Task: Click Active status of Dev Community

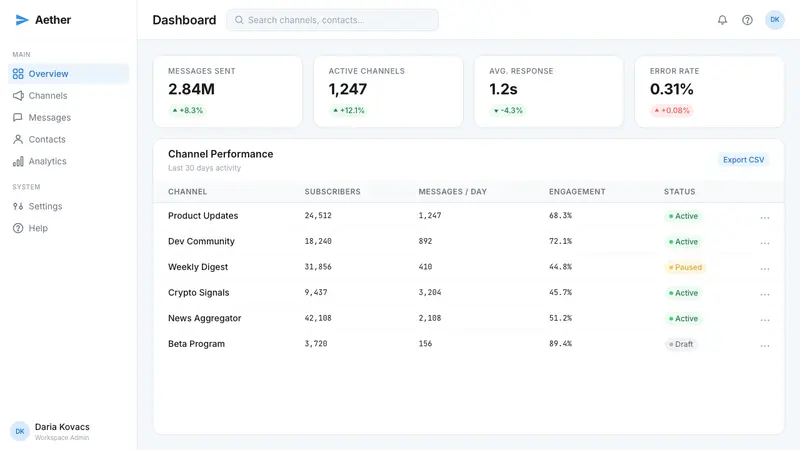Action: pos(683,242)
